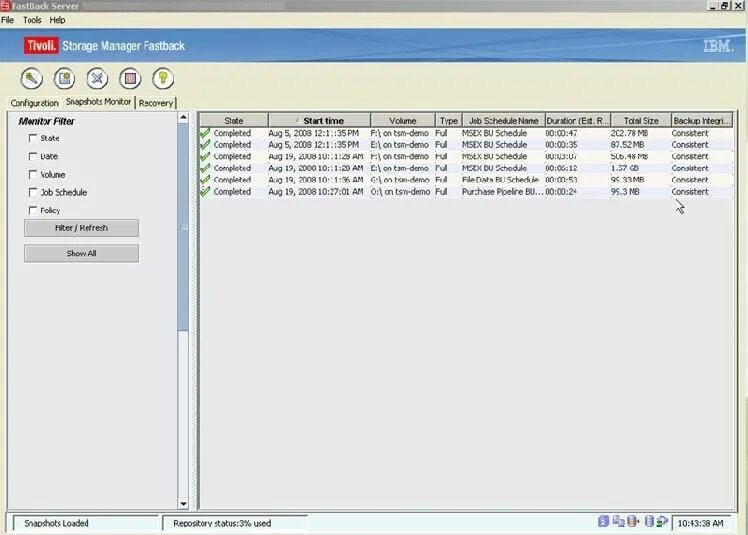Click the Snapshots Loaded status field
This screenshot has height=535, width=748.
tap(86, 523)
